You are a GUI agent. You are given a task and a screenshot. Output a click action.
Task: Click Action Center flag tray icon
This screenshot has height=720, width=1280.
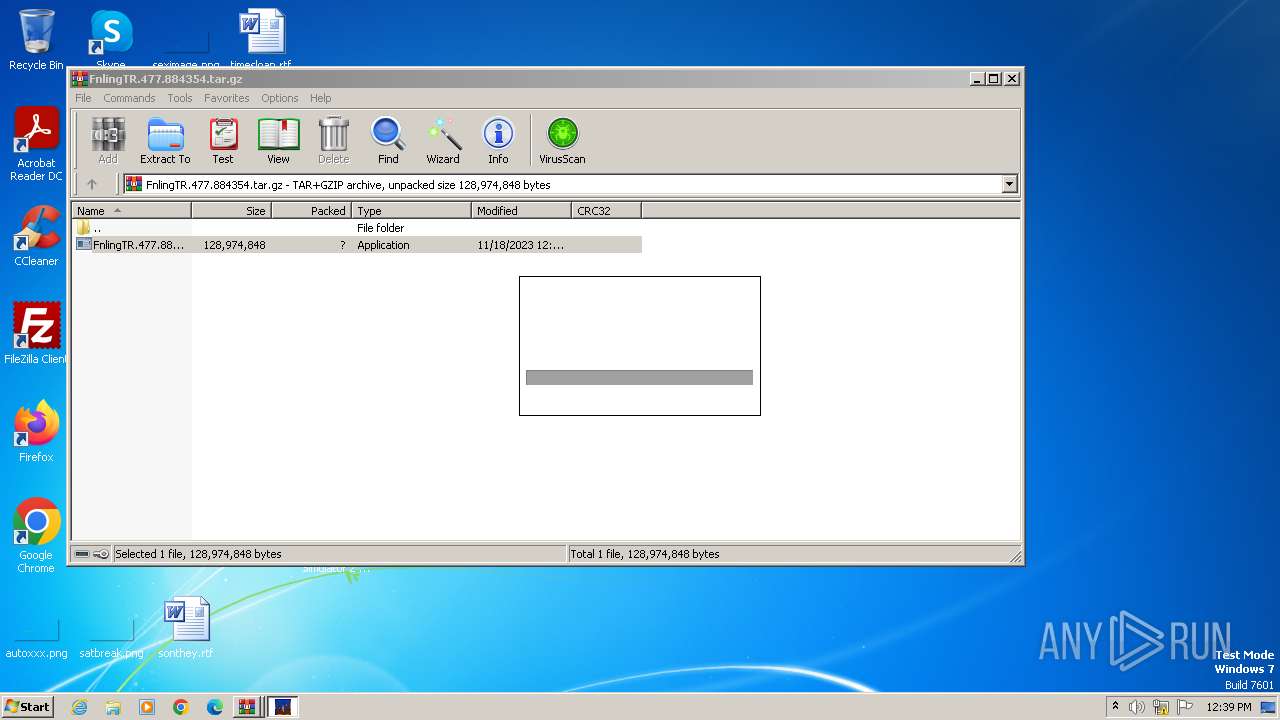coord(1185,707)
